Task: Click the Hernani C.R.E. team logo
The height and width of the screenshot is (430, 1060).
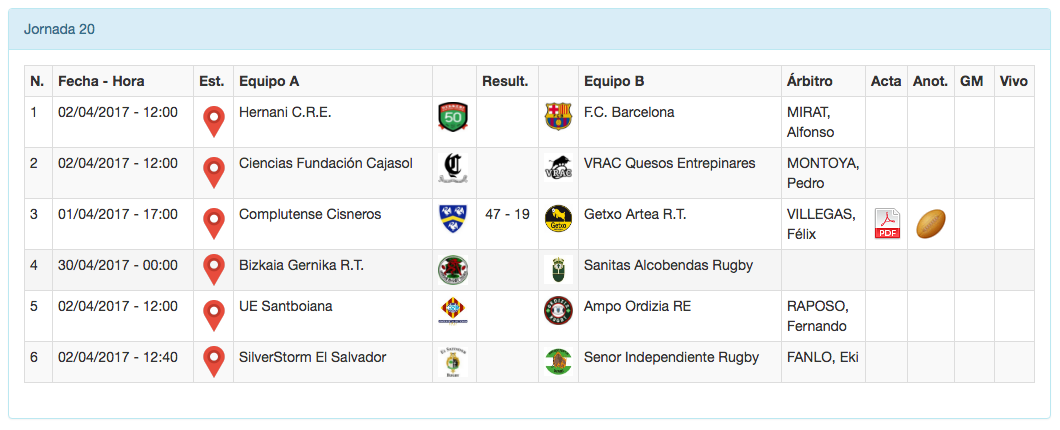Action: (x=453, y=117)
